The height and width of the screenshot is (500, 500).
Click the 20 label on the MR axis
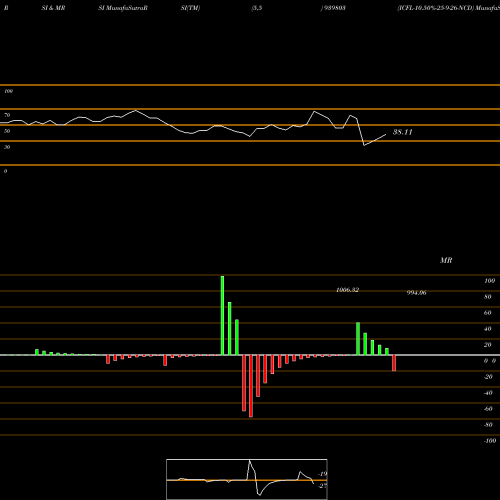(488, 345)
